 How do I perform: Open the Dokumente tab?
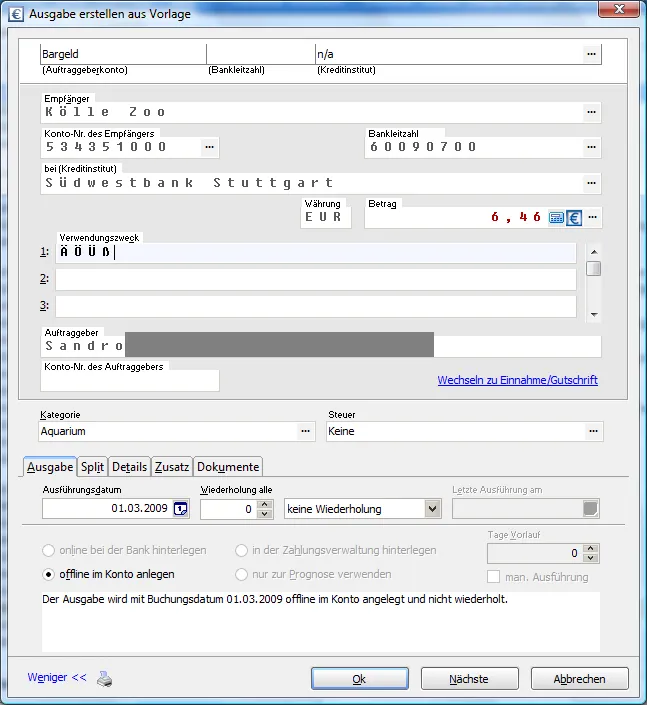228,467
